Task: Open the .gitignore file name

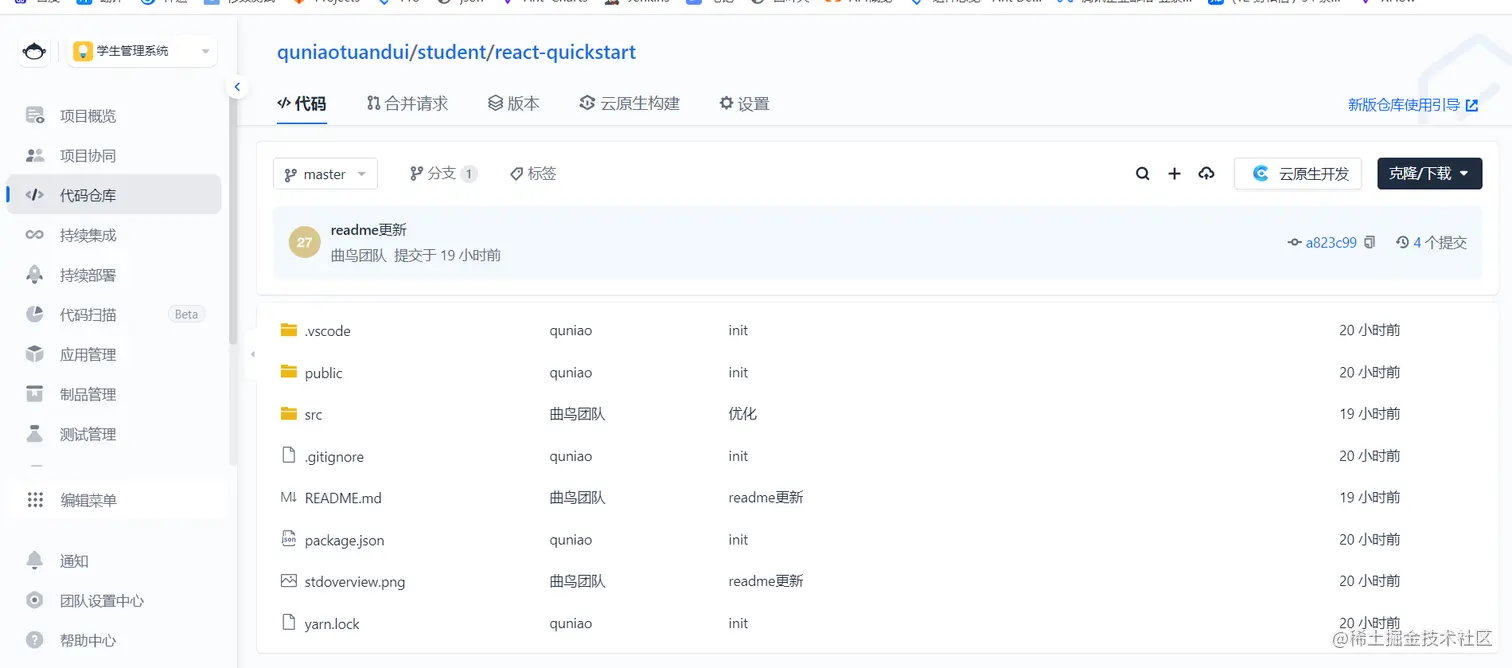Action: point(334,457)
